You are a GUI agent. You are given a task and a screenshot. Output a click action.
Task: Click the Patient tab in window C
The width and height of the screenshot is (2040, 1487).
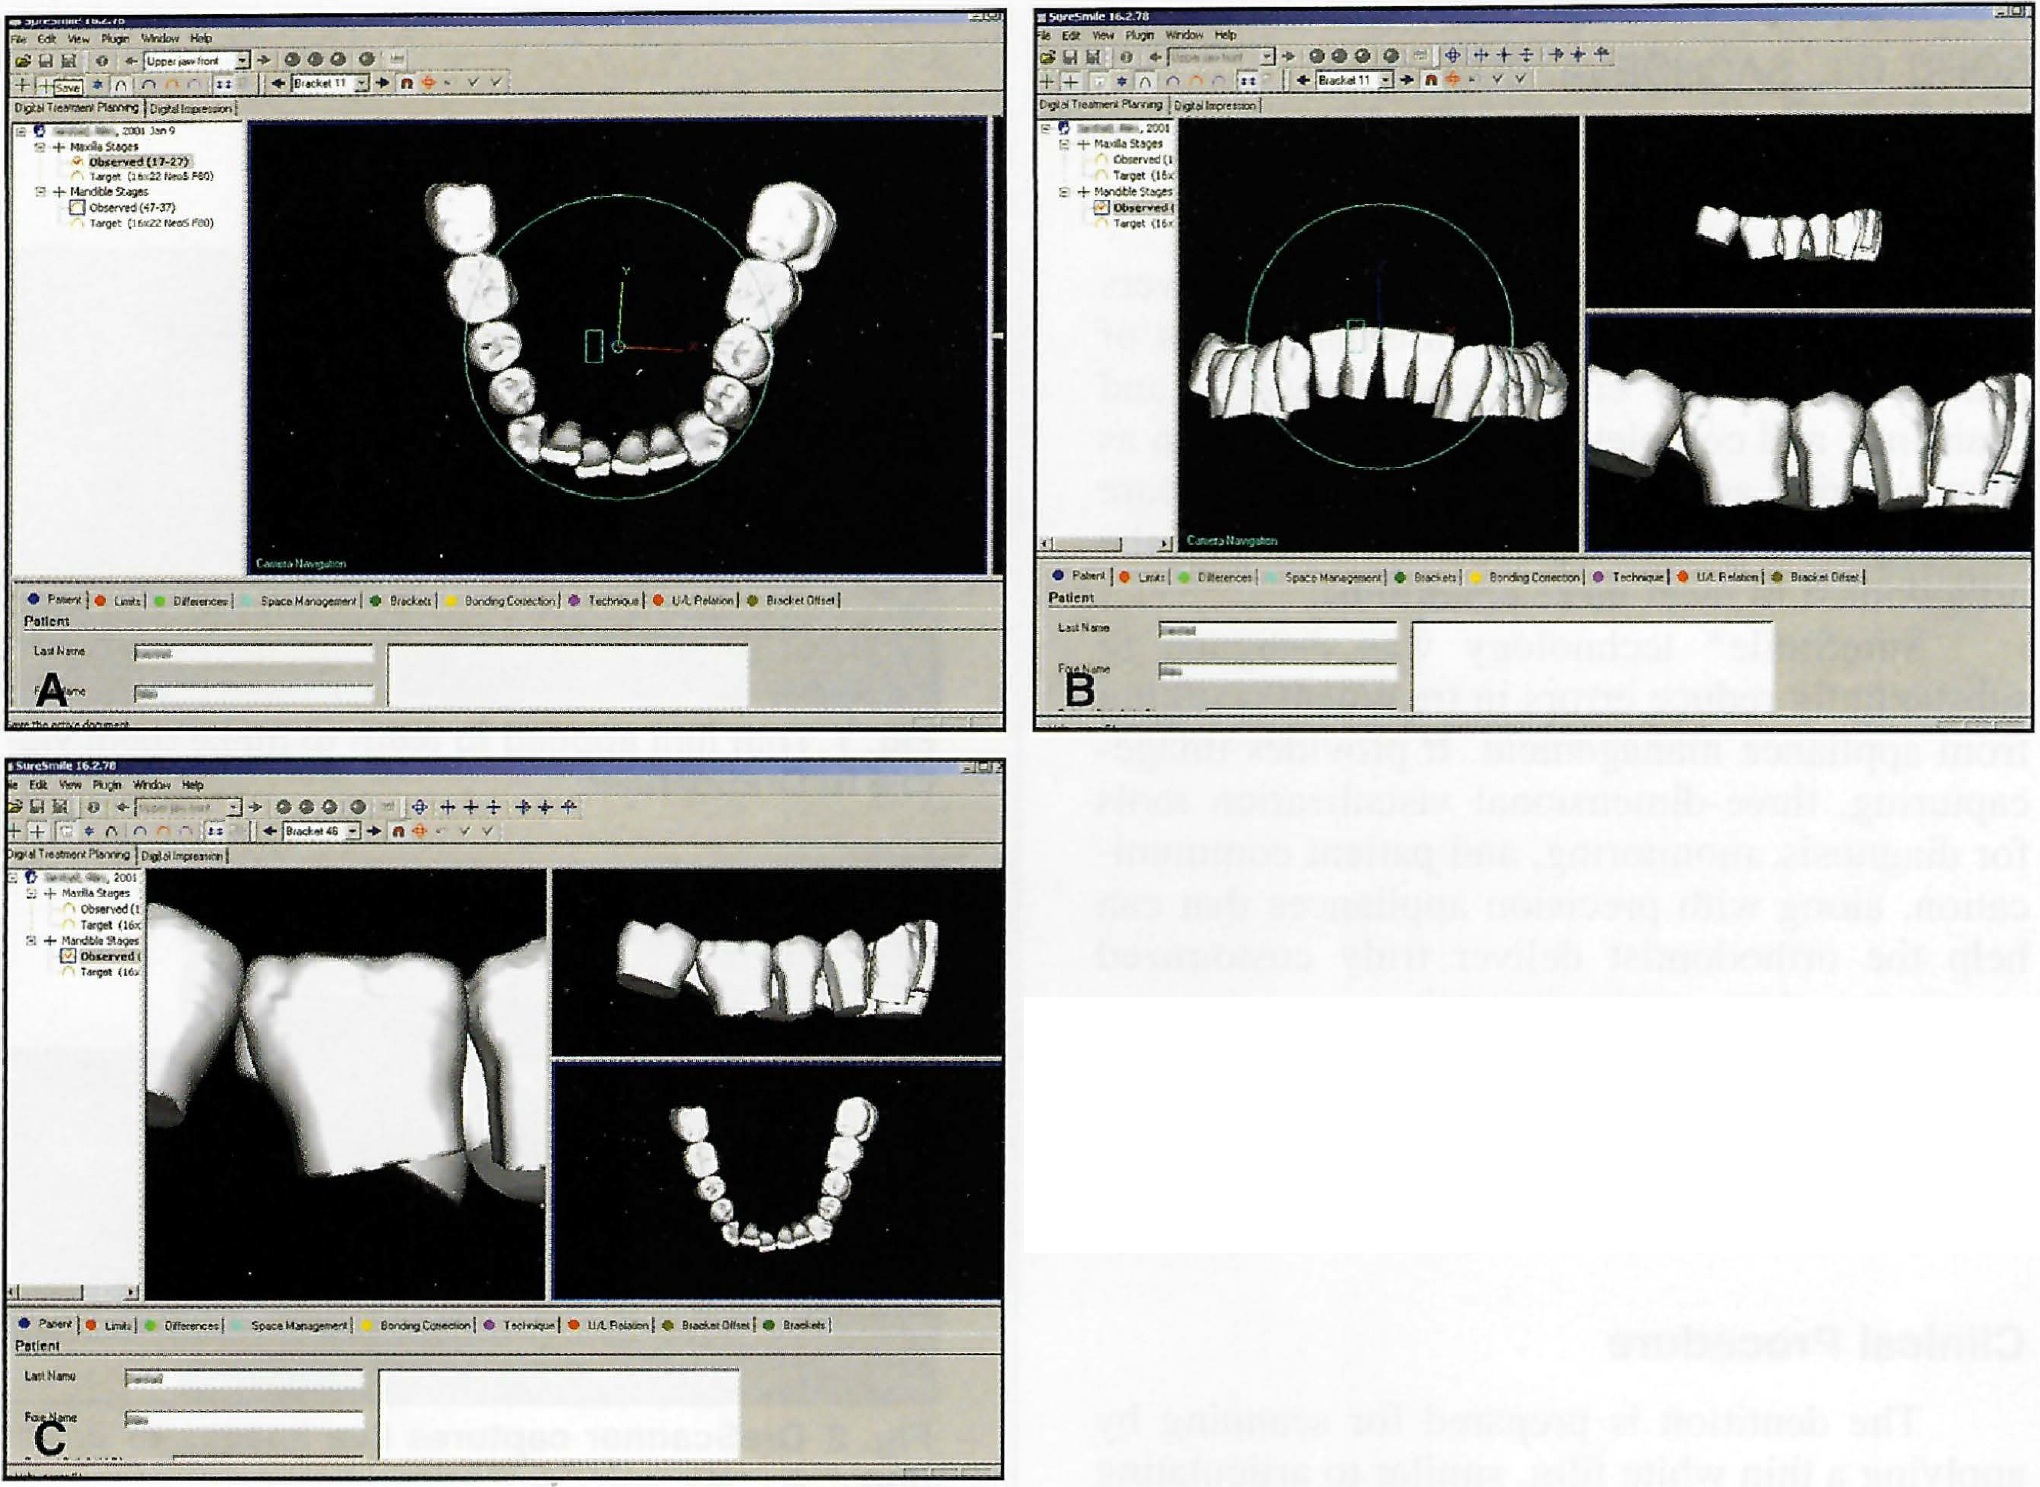46,1325
